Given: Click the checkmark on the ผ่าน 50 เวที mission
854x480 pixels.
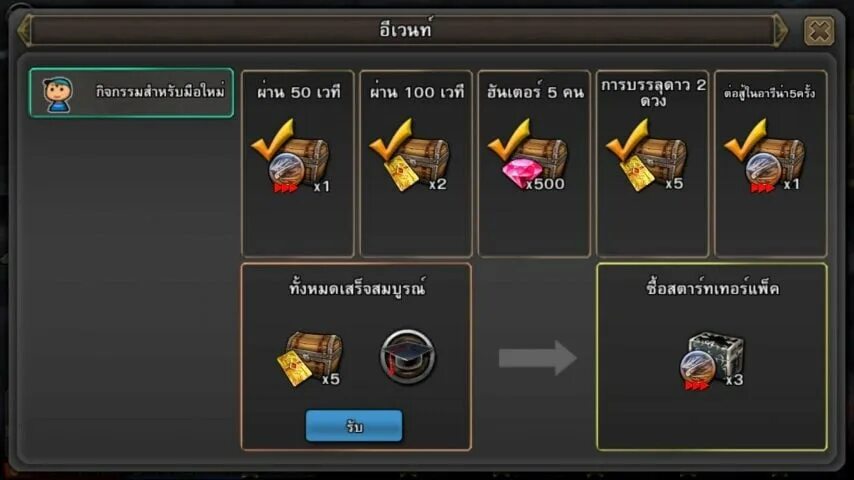Looking at the screenshot, I should 272,139.
